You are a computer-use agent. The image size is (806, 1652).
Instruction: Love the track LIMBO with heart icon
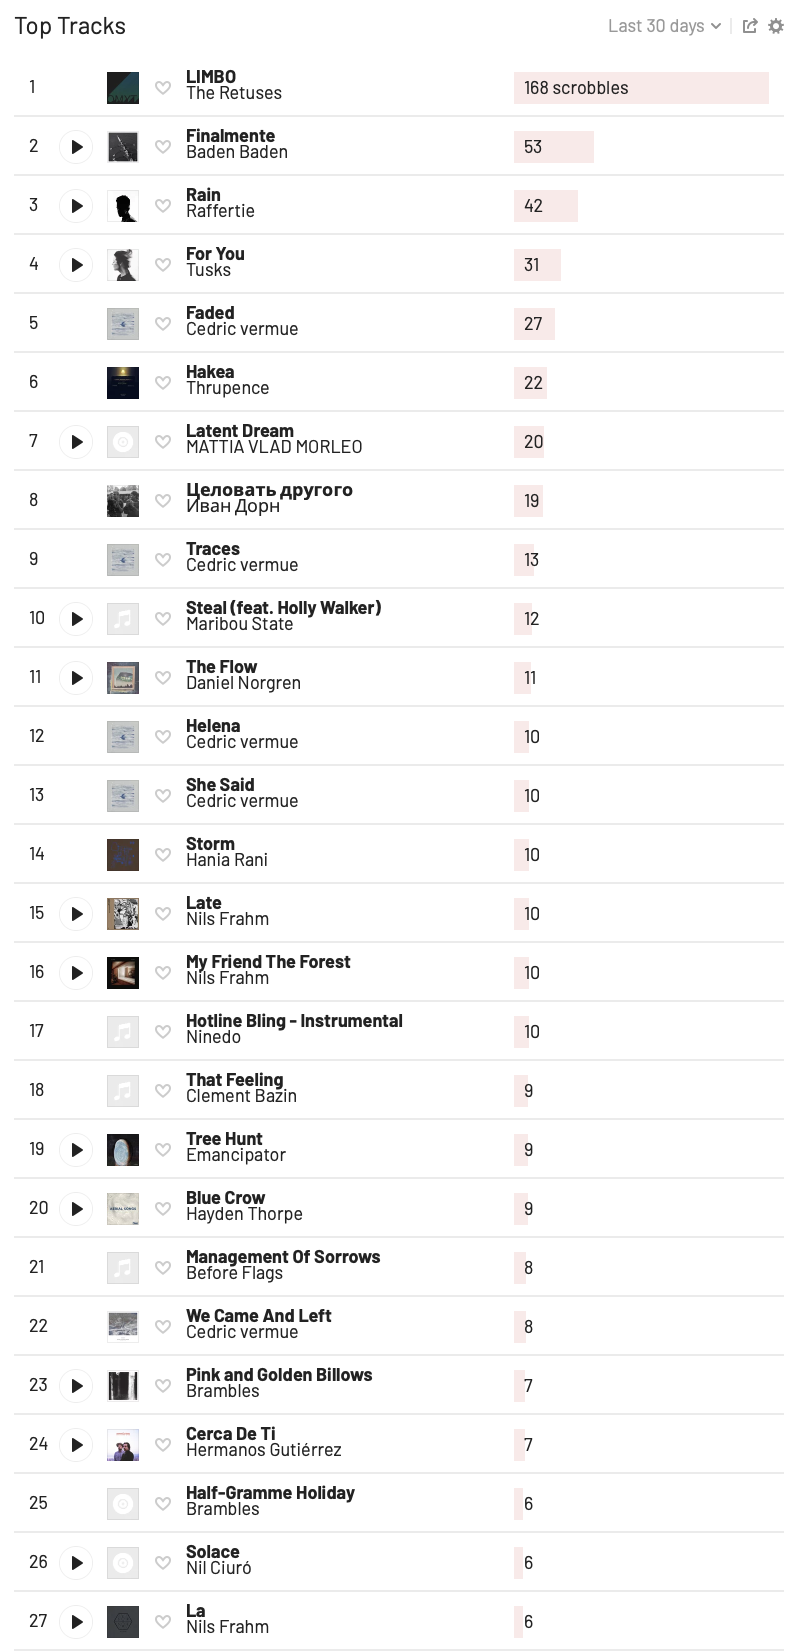(x=163, y=88)
